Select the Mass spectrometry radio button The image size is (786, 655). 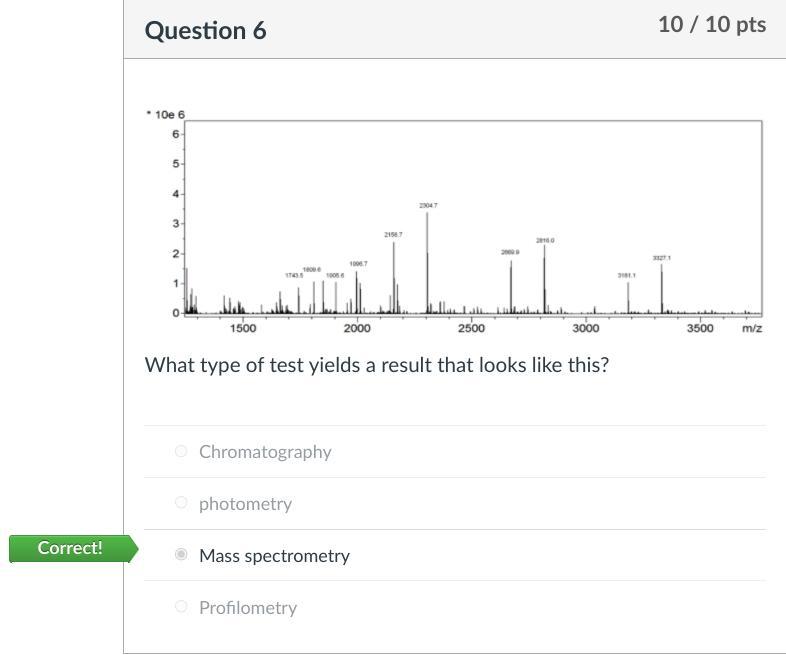pos(181,554)
